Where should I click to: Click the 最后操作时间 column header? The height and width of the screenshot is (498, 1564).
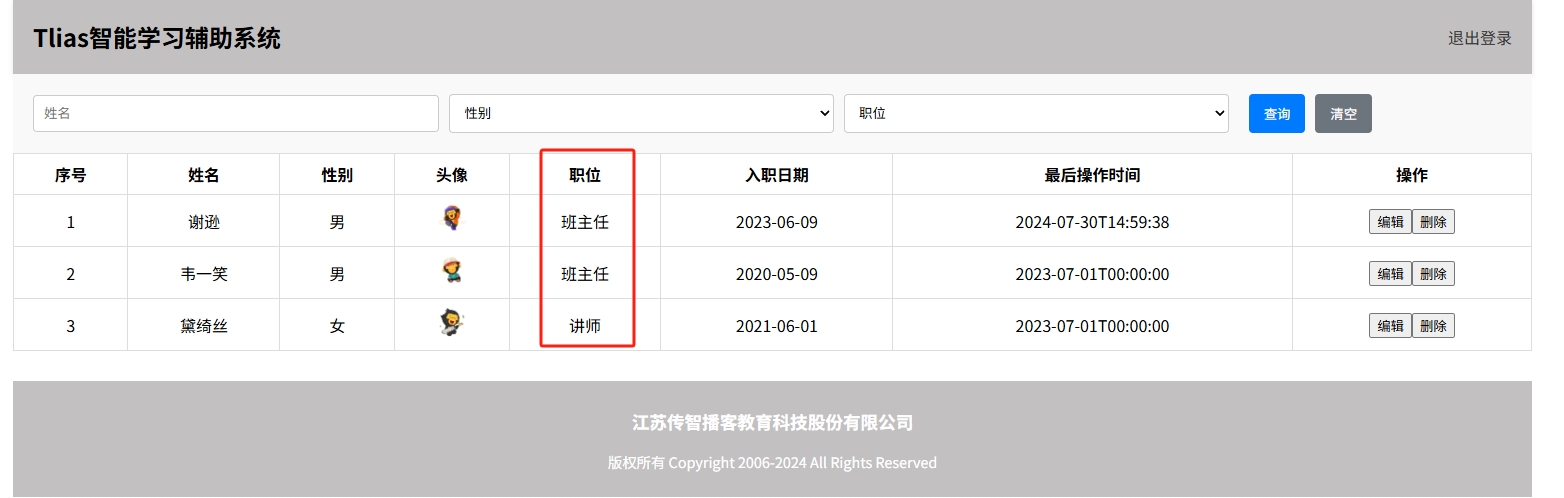click(1092, 175)
